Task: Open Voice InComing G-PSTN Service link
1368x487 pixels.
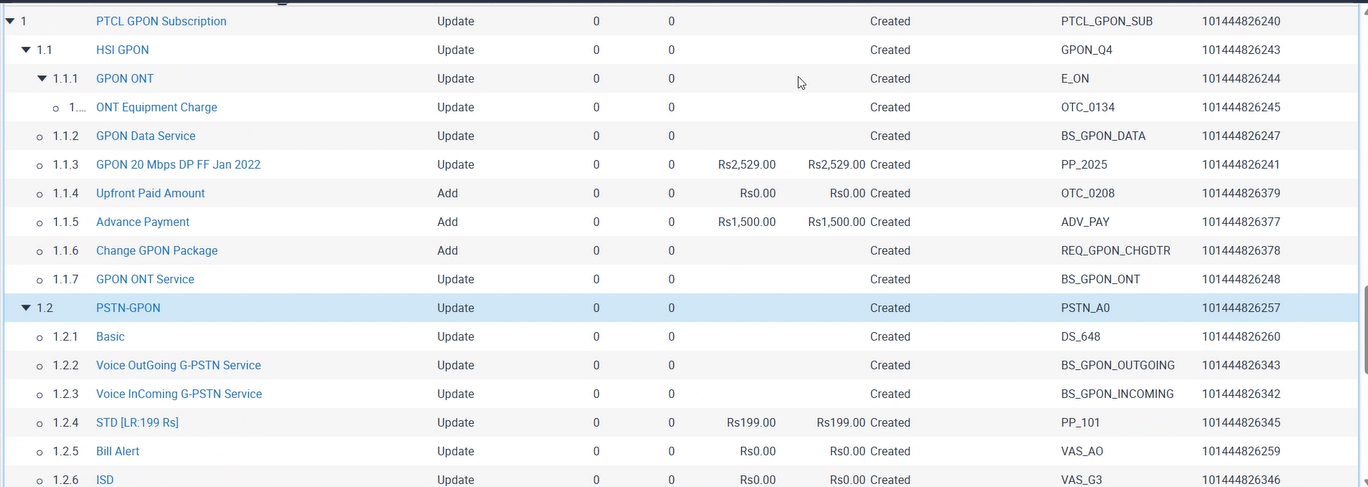Action: click(179, 394)
